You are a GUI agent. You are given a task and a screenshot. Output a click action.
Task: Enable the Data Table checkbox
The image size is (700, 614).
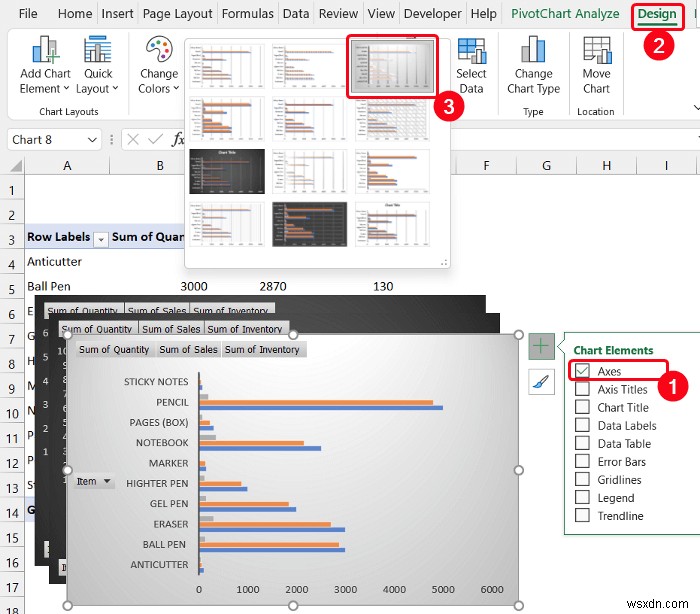582,443
